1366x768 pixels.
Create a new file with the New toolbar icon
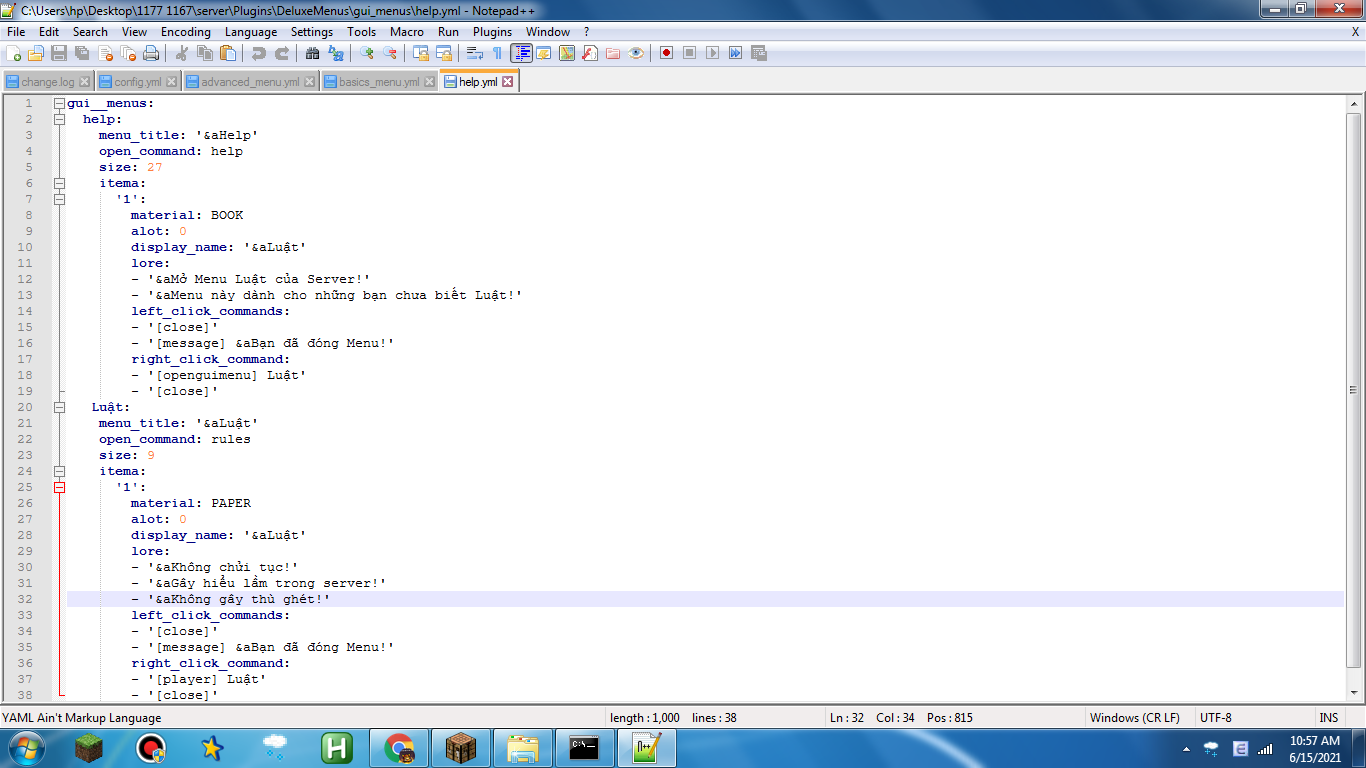click(x=14, y=53)
